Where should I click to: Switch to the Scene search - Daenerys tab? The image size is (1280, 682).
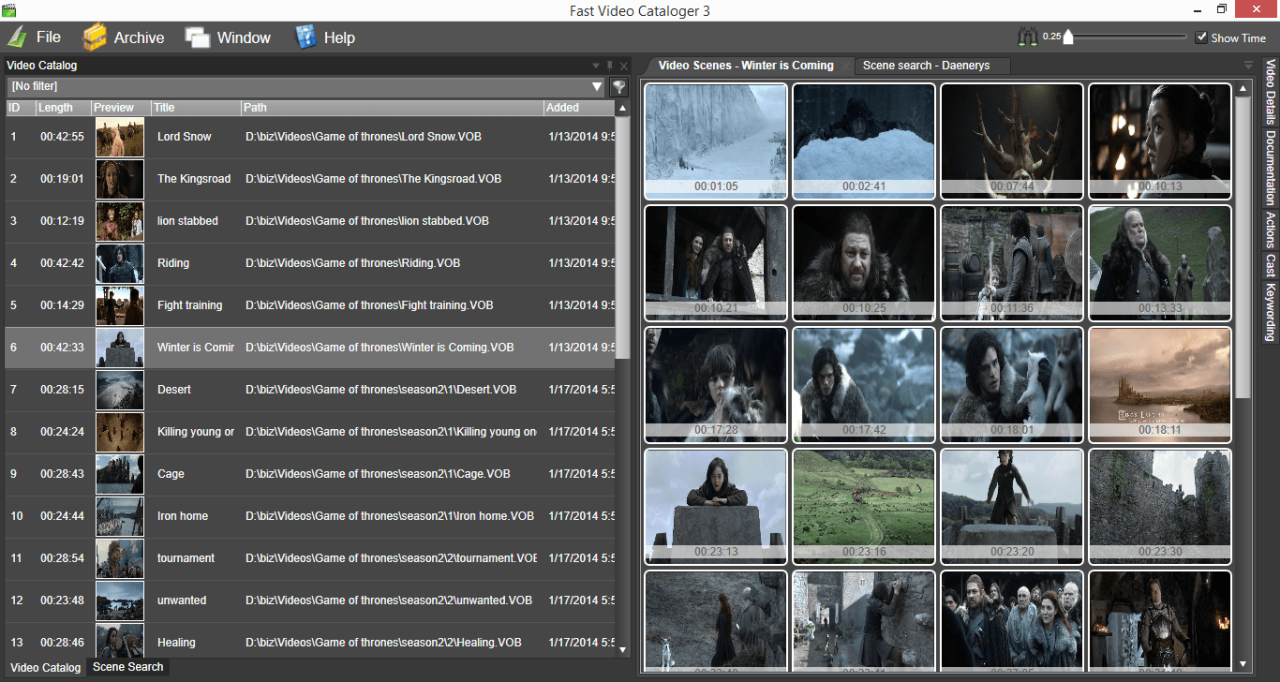pyautogui.click(x=931, y=65)
